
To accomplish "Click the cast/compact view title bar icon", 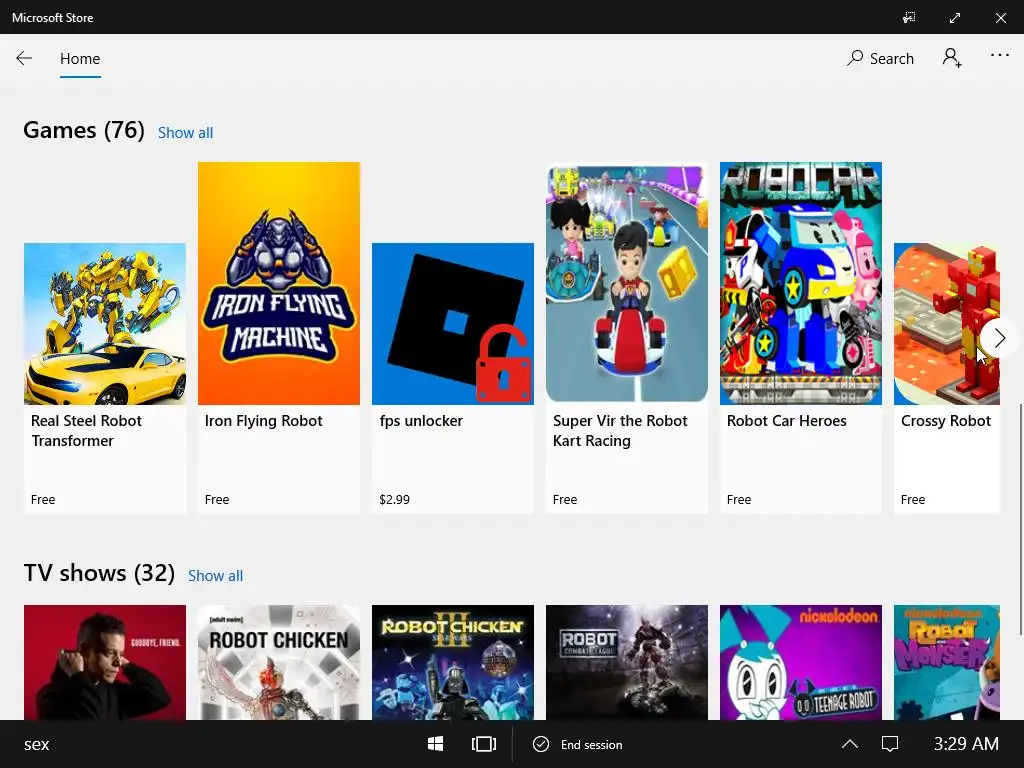I will click(909, 18).
